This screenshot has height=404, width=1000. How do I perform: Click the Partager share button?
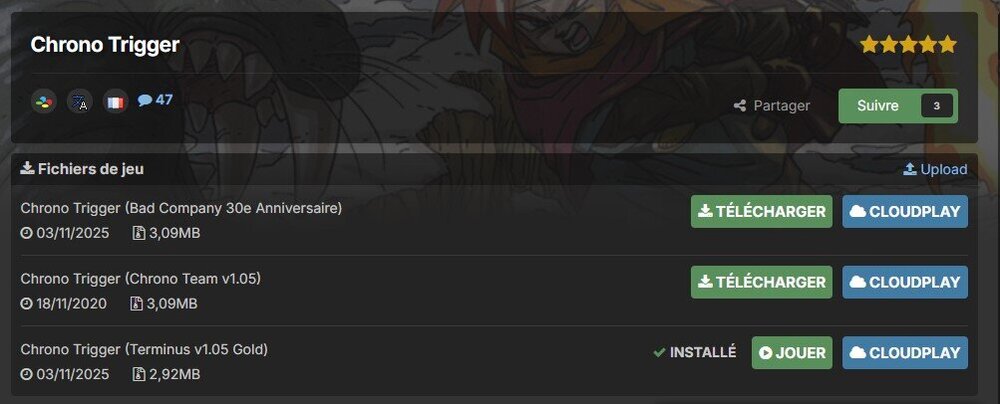772,106
